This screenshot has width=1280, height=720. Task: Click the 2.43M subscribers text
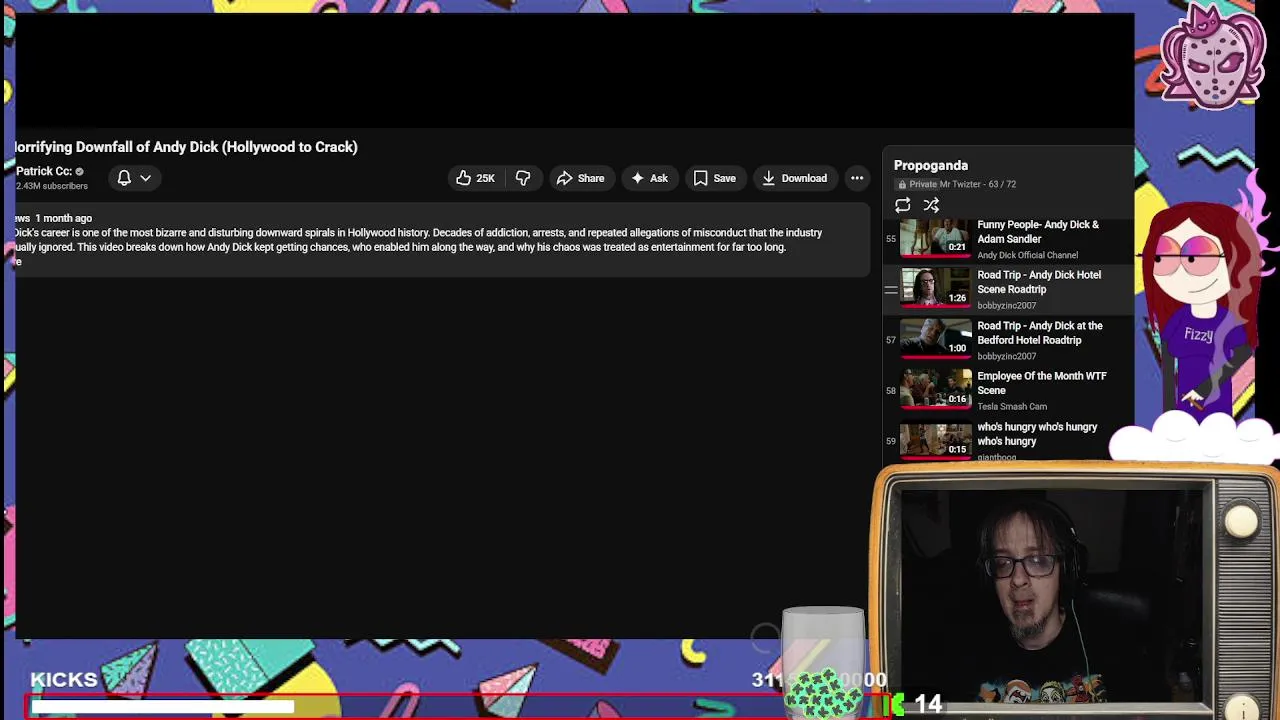pos(51,186)
